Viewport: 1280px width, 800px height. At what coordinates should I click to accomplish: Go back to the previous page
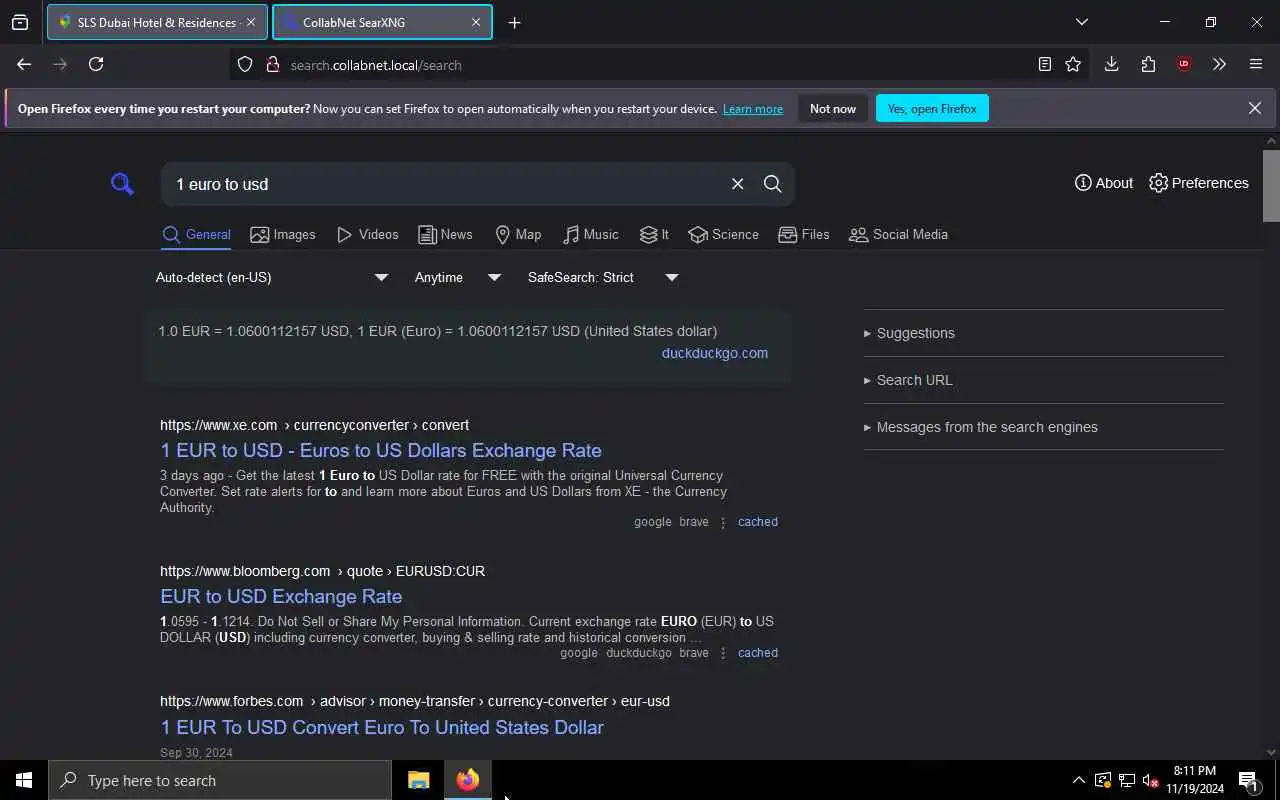pyautogui.click(x=24, y=64)
